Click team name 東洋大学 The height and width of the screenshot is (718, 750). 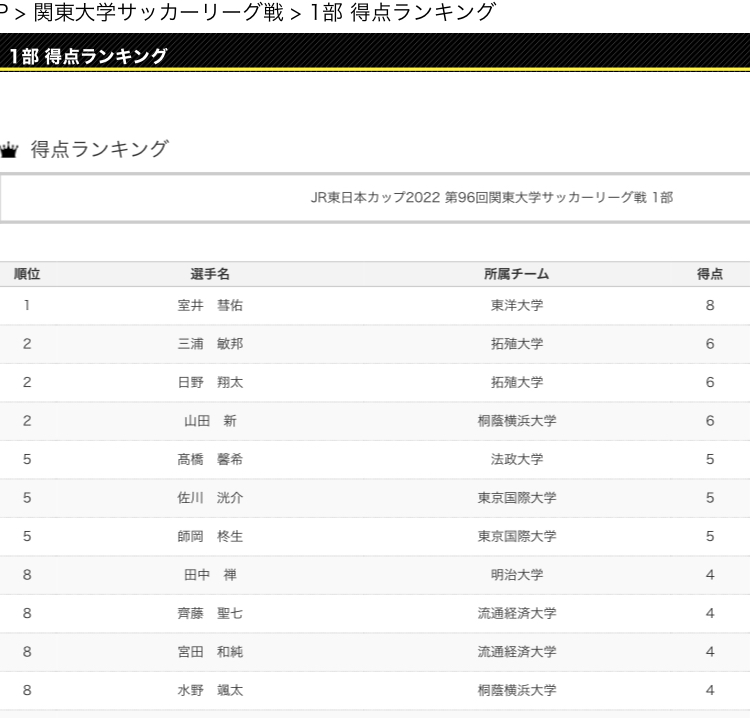pos(516,306)
